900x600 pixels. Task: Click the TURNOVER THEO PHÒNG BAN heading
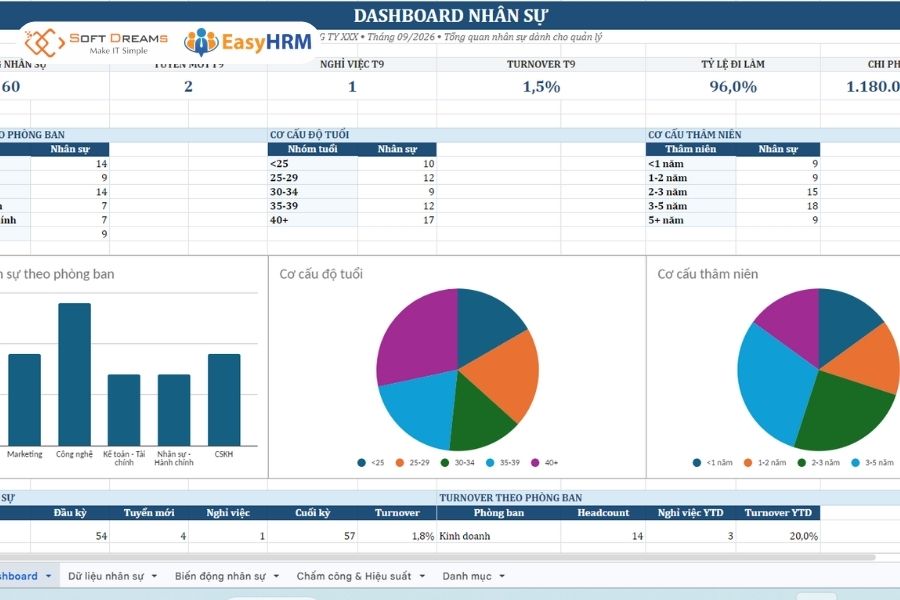[x=511, y=498]
